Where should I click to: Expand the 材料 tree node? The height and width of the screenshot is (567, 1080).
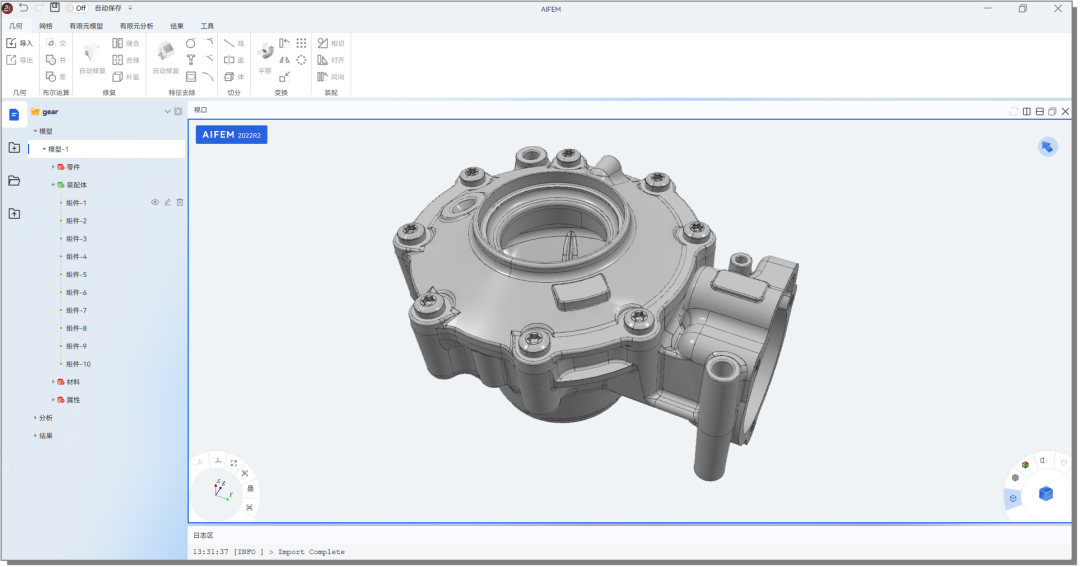point(53,382)
